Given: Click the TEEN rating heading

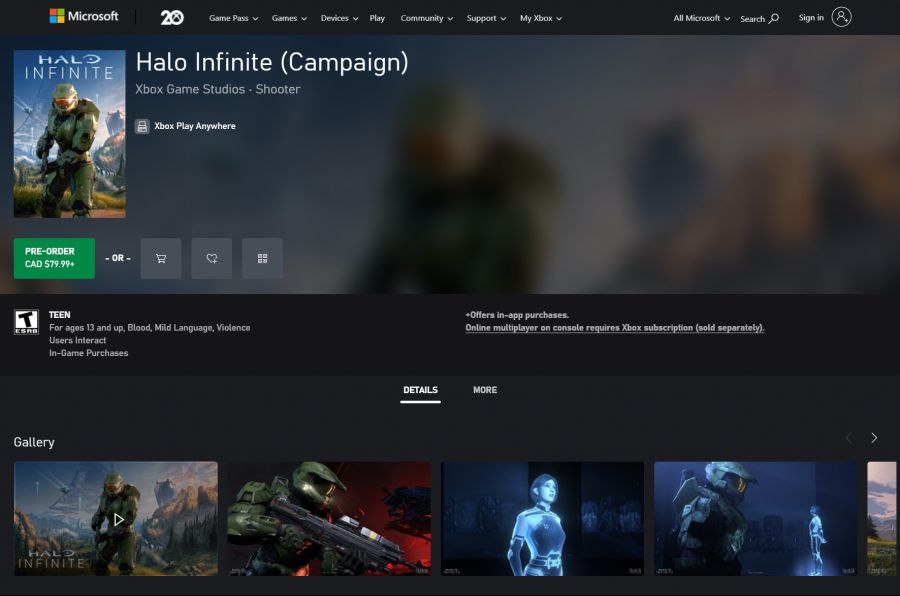Looking at the screenshot, I should click(x=60, y=315).
